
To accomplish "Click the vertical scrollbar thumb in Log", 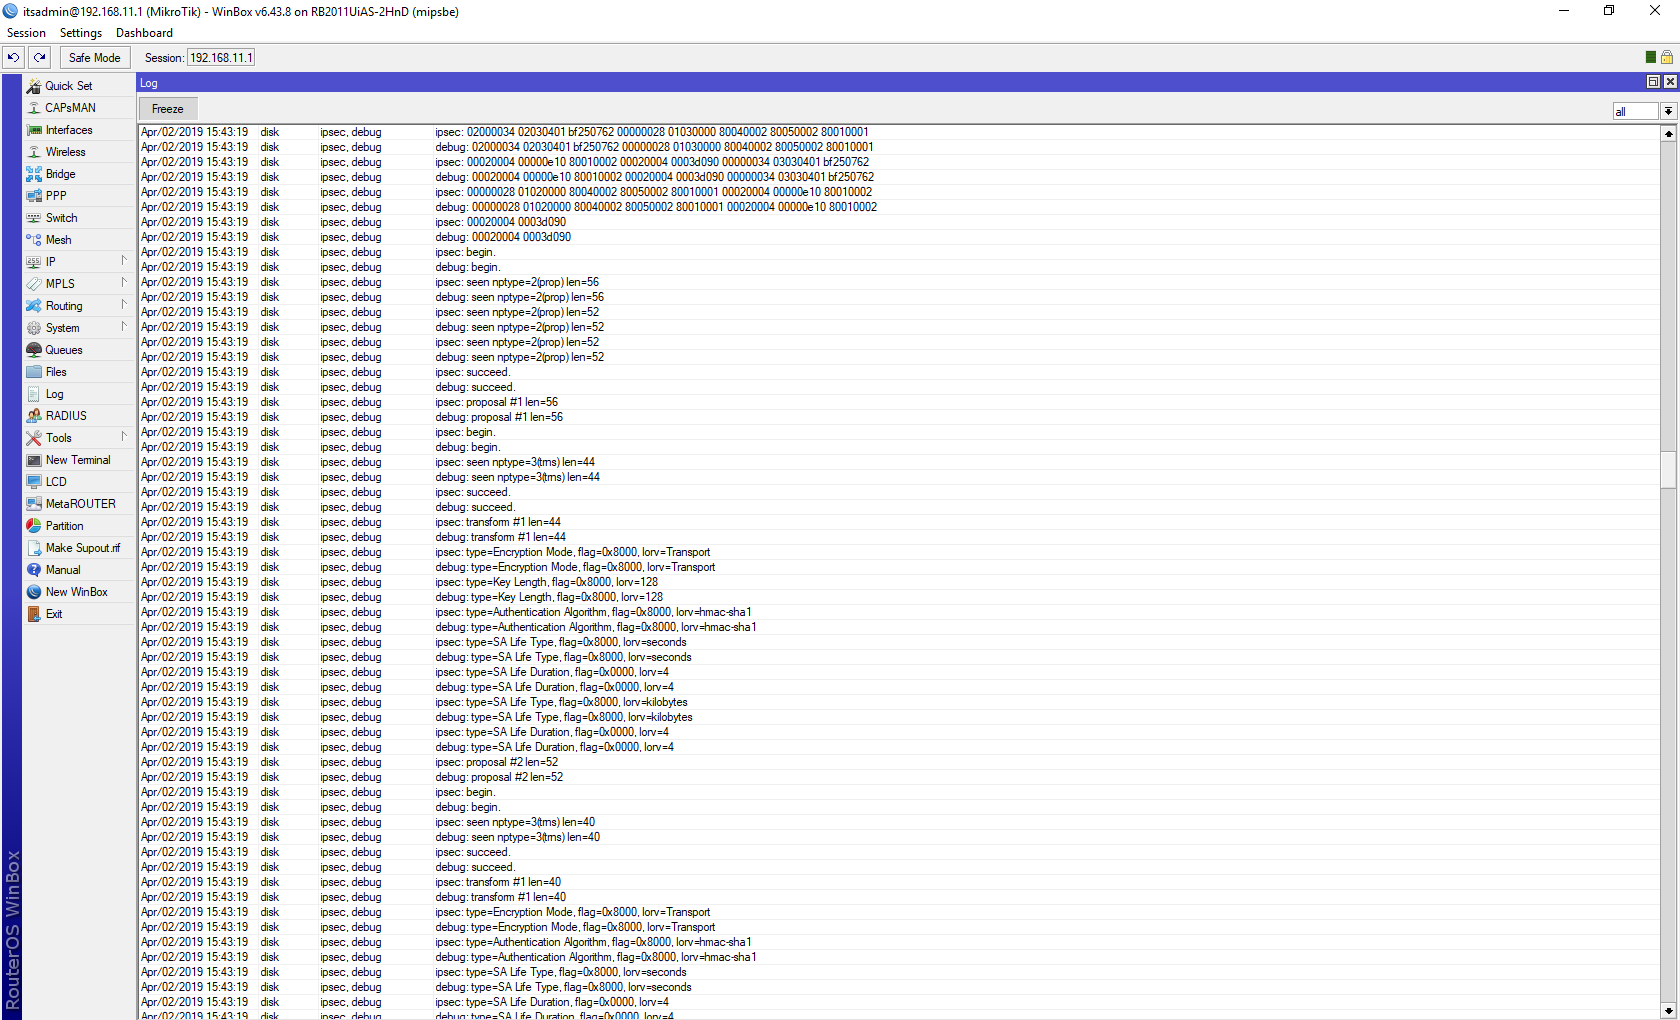I will tap(1668, 469).
